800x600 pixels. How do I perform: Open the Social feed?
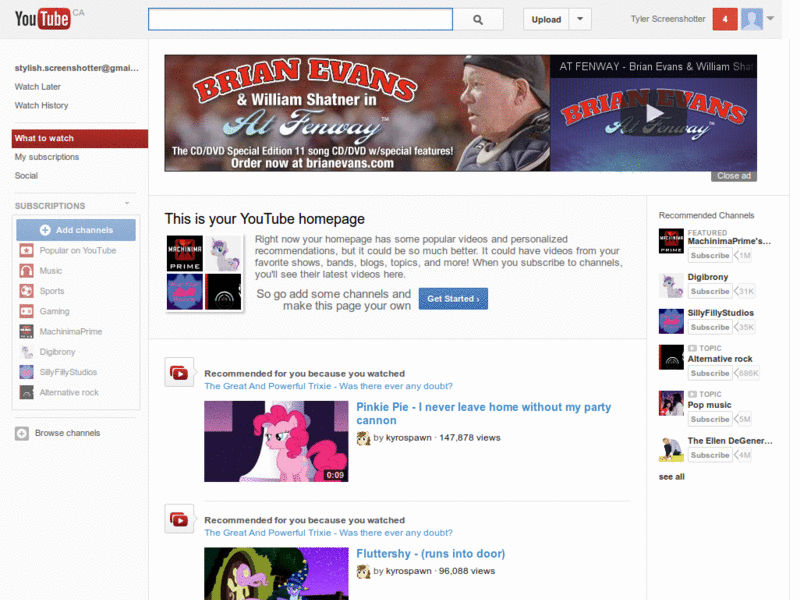tap(26, 176)
